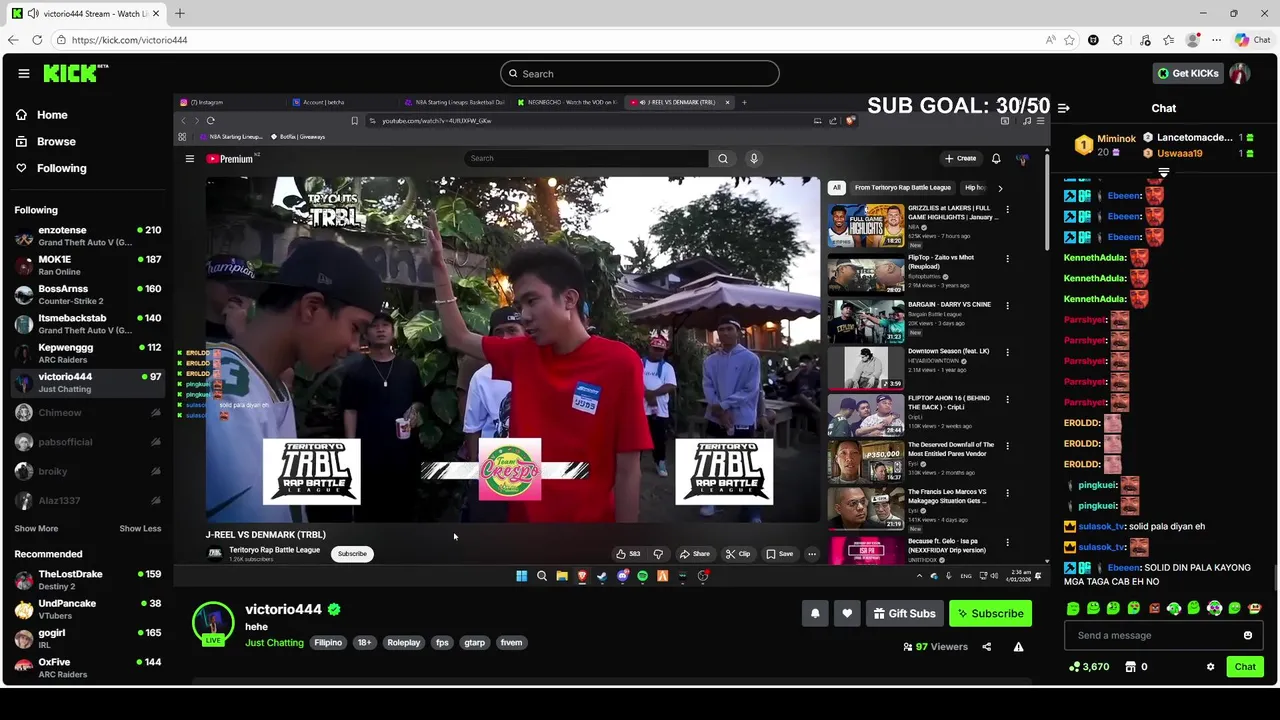Open OxFive recommended channel
Image resolution: width=1280 pixels, height=720 pixels.
point(87,667)
